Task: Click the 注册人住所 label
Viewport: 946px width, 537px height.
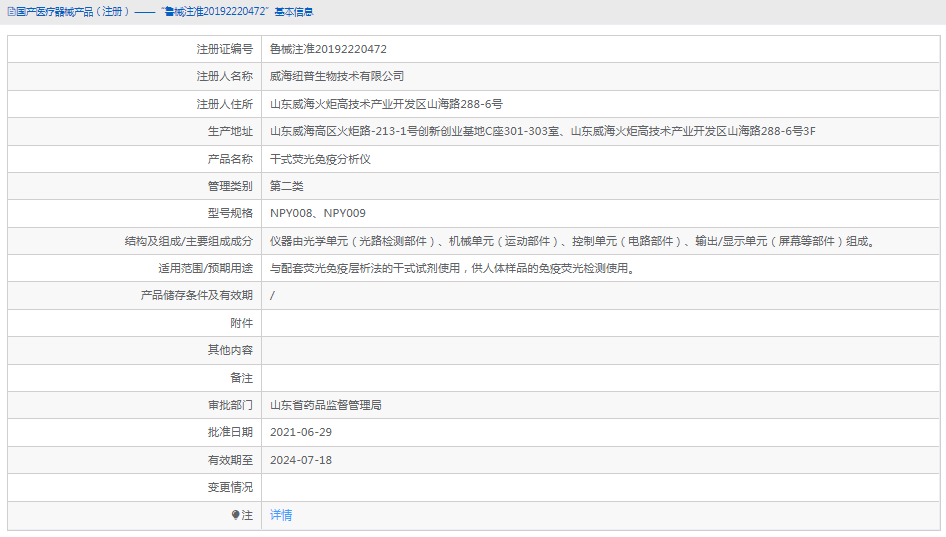Action: [x=224, y=104]
